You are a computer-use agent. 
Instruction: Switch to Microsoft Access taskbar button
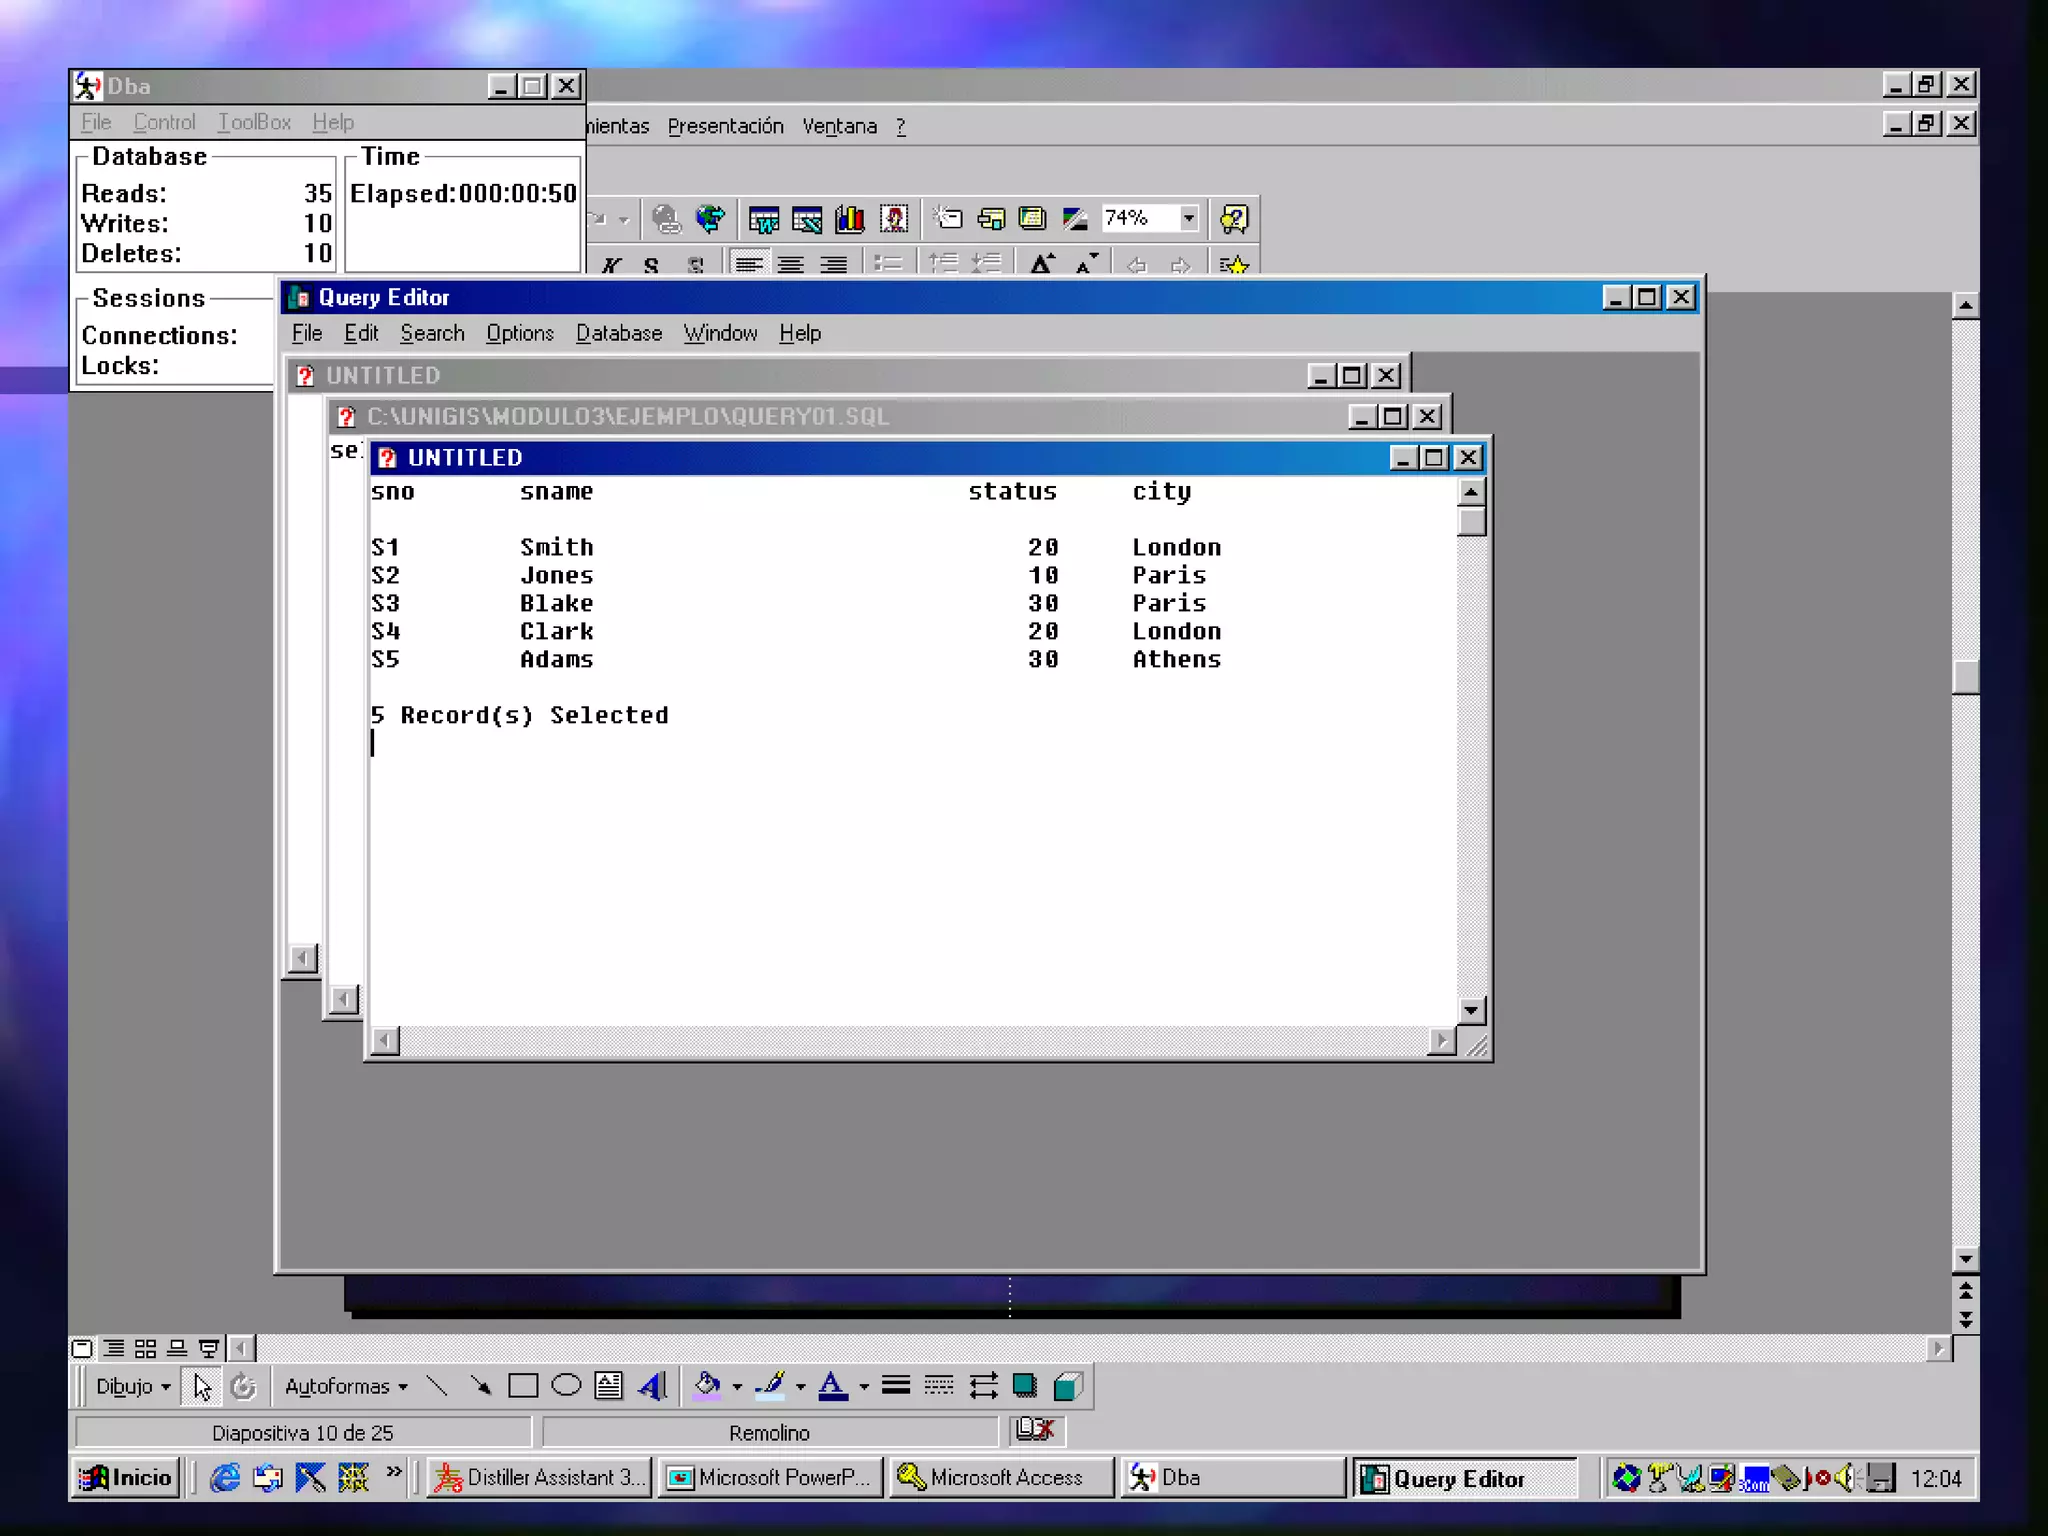[x=1001, y=1477]
